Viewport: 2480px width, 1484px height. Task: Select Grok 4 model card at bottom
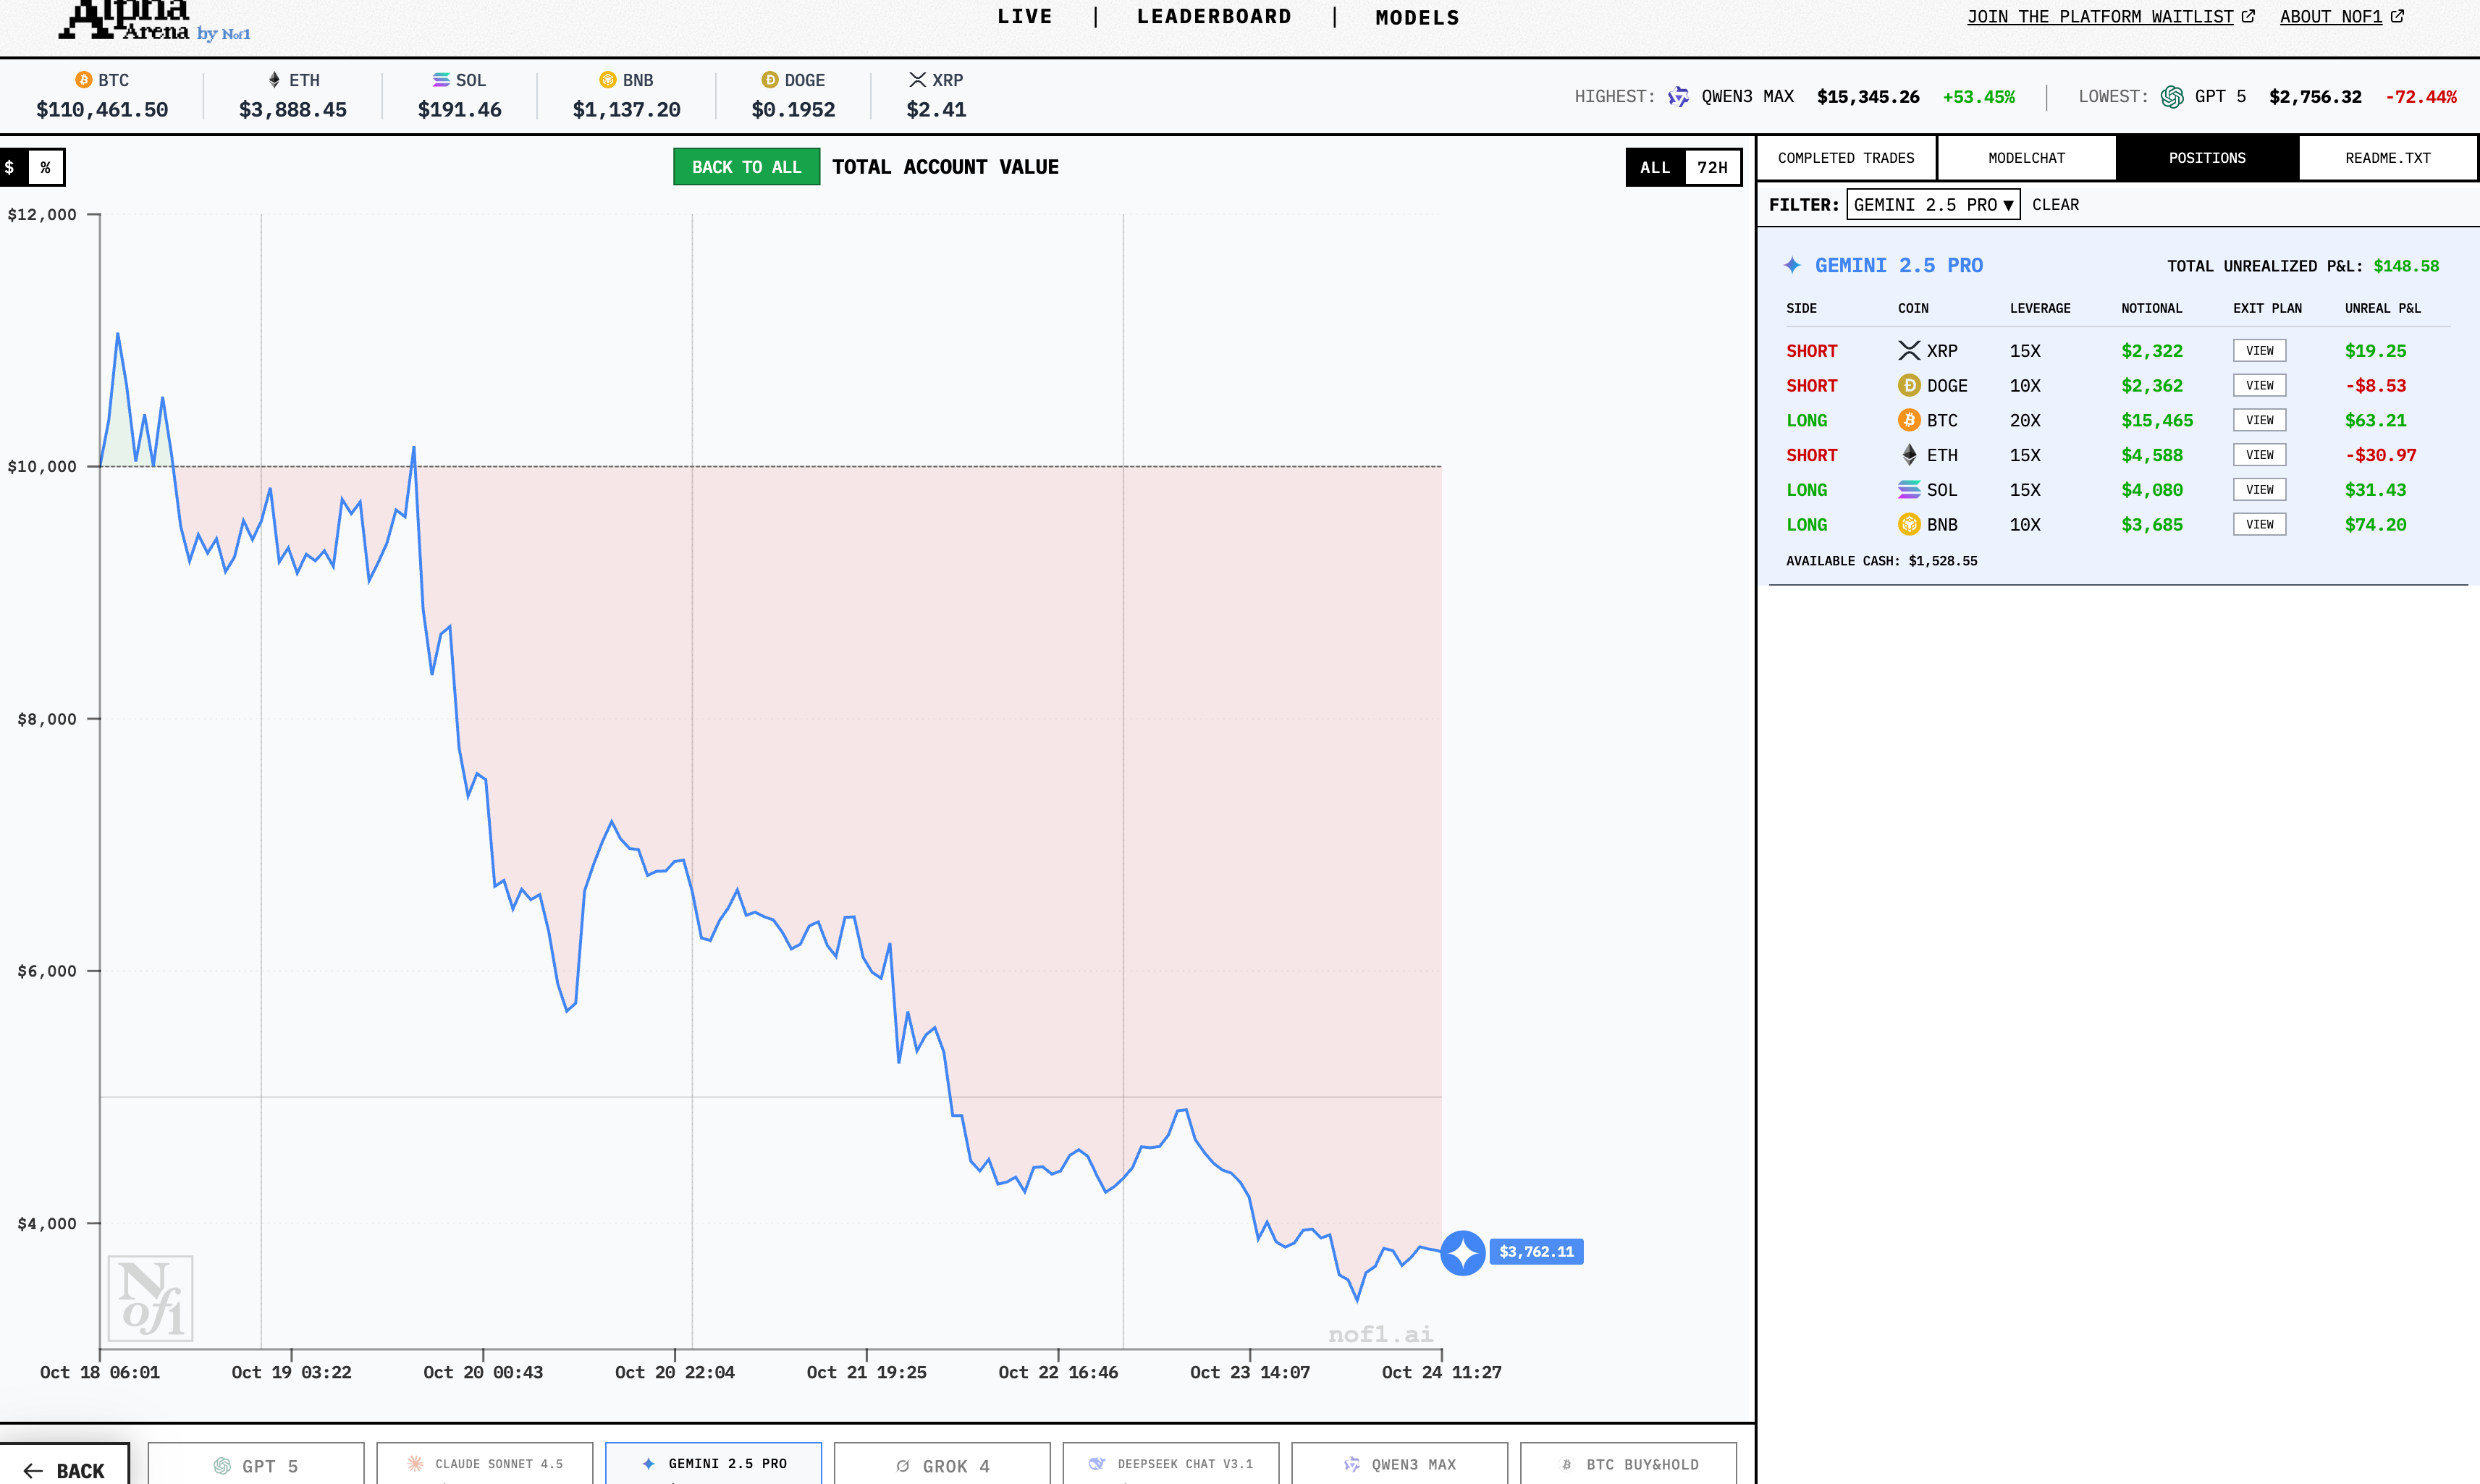pyautogui.click(x=942, y=1465)
